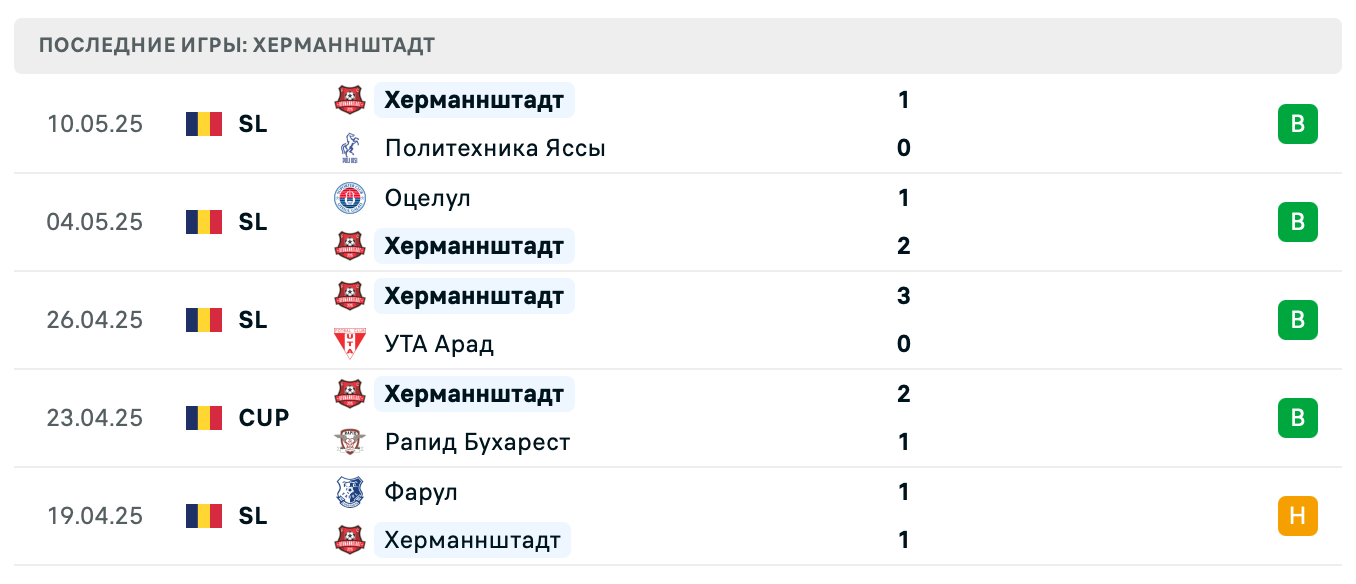Click the SL league label on the 26.04.25 row
The image size is (1356, 584).
pyautogui.click(x=253, y=320)
